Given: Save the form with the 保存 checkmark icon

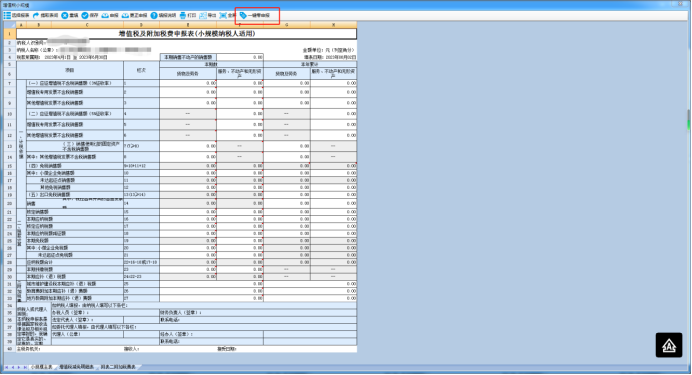Looking at the screenshot, I should (x=85, y=15).
